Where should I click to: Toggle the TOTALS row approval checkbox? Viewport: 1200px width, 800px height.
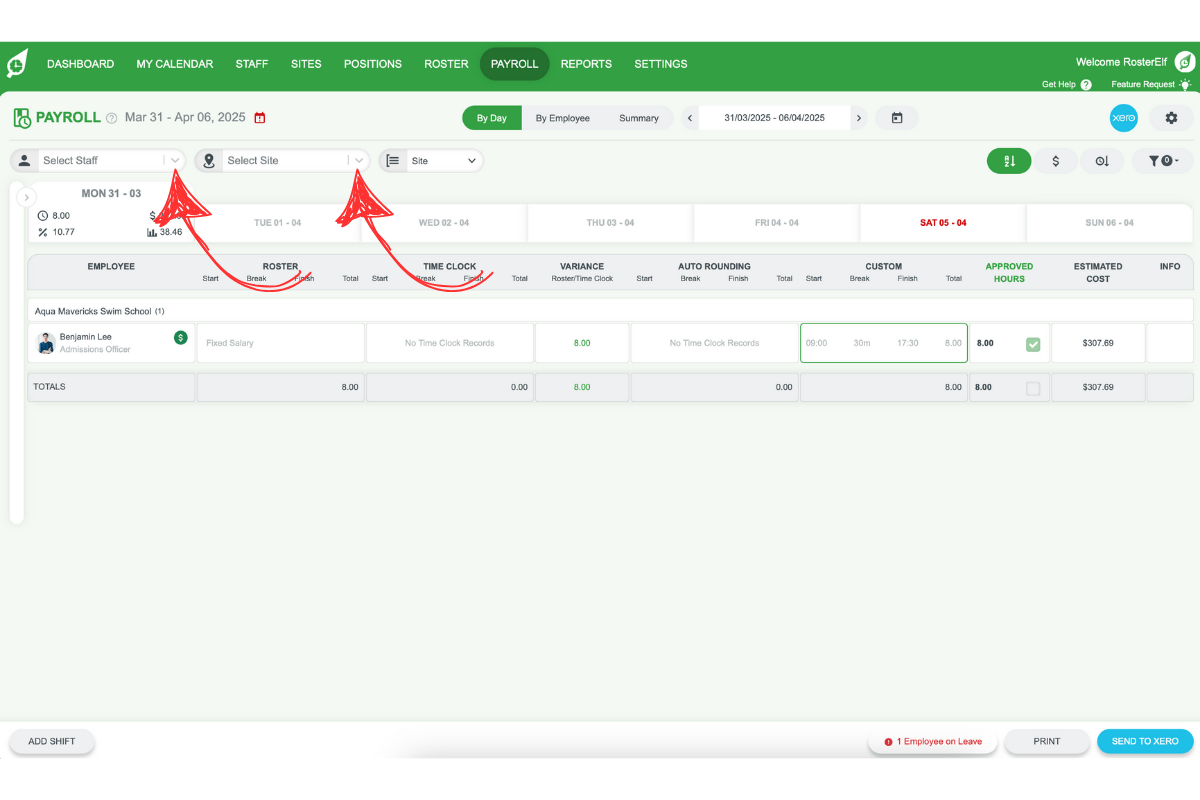click(1033, 387)
